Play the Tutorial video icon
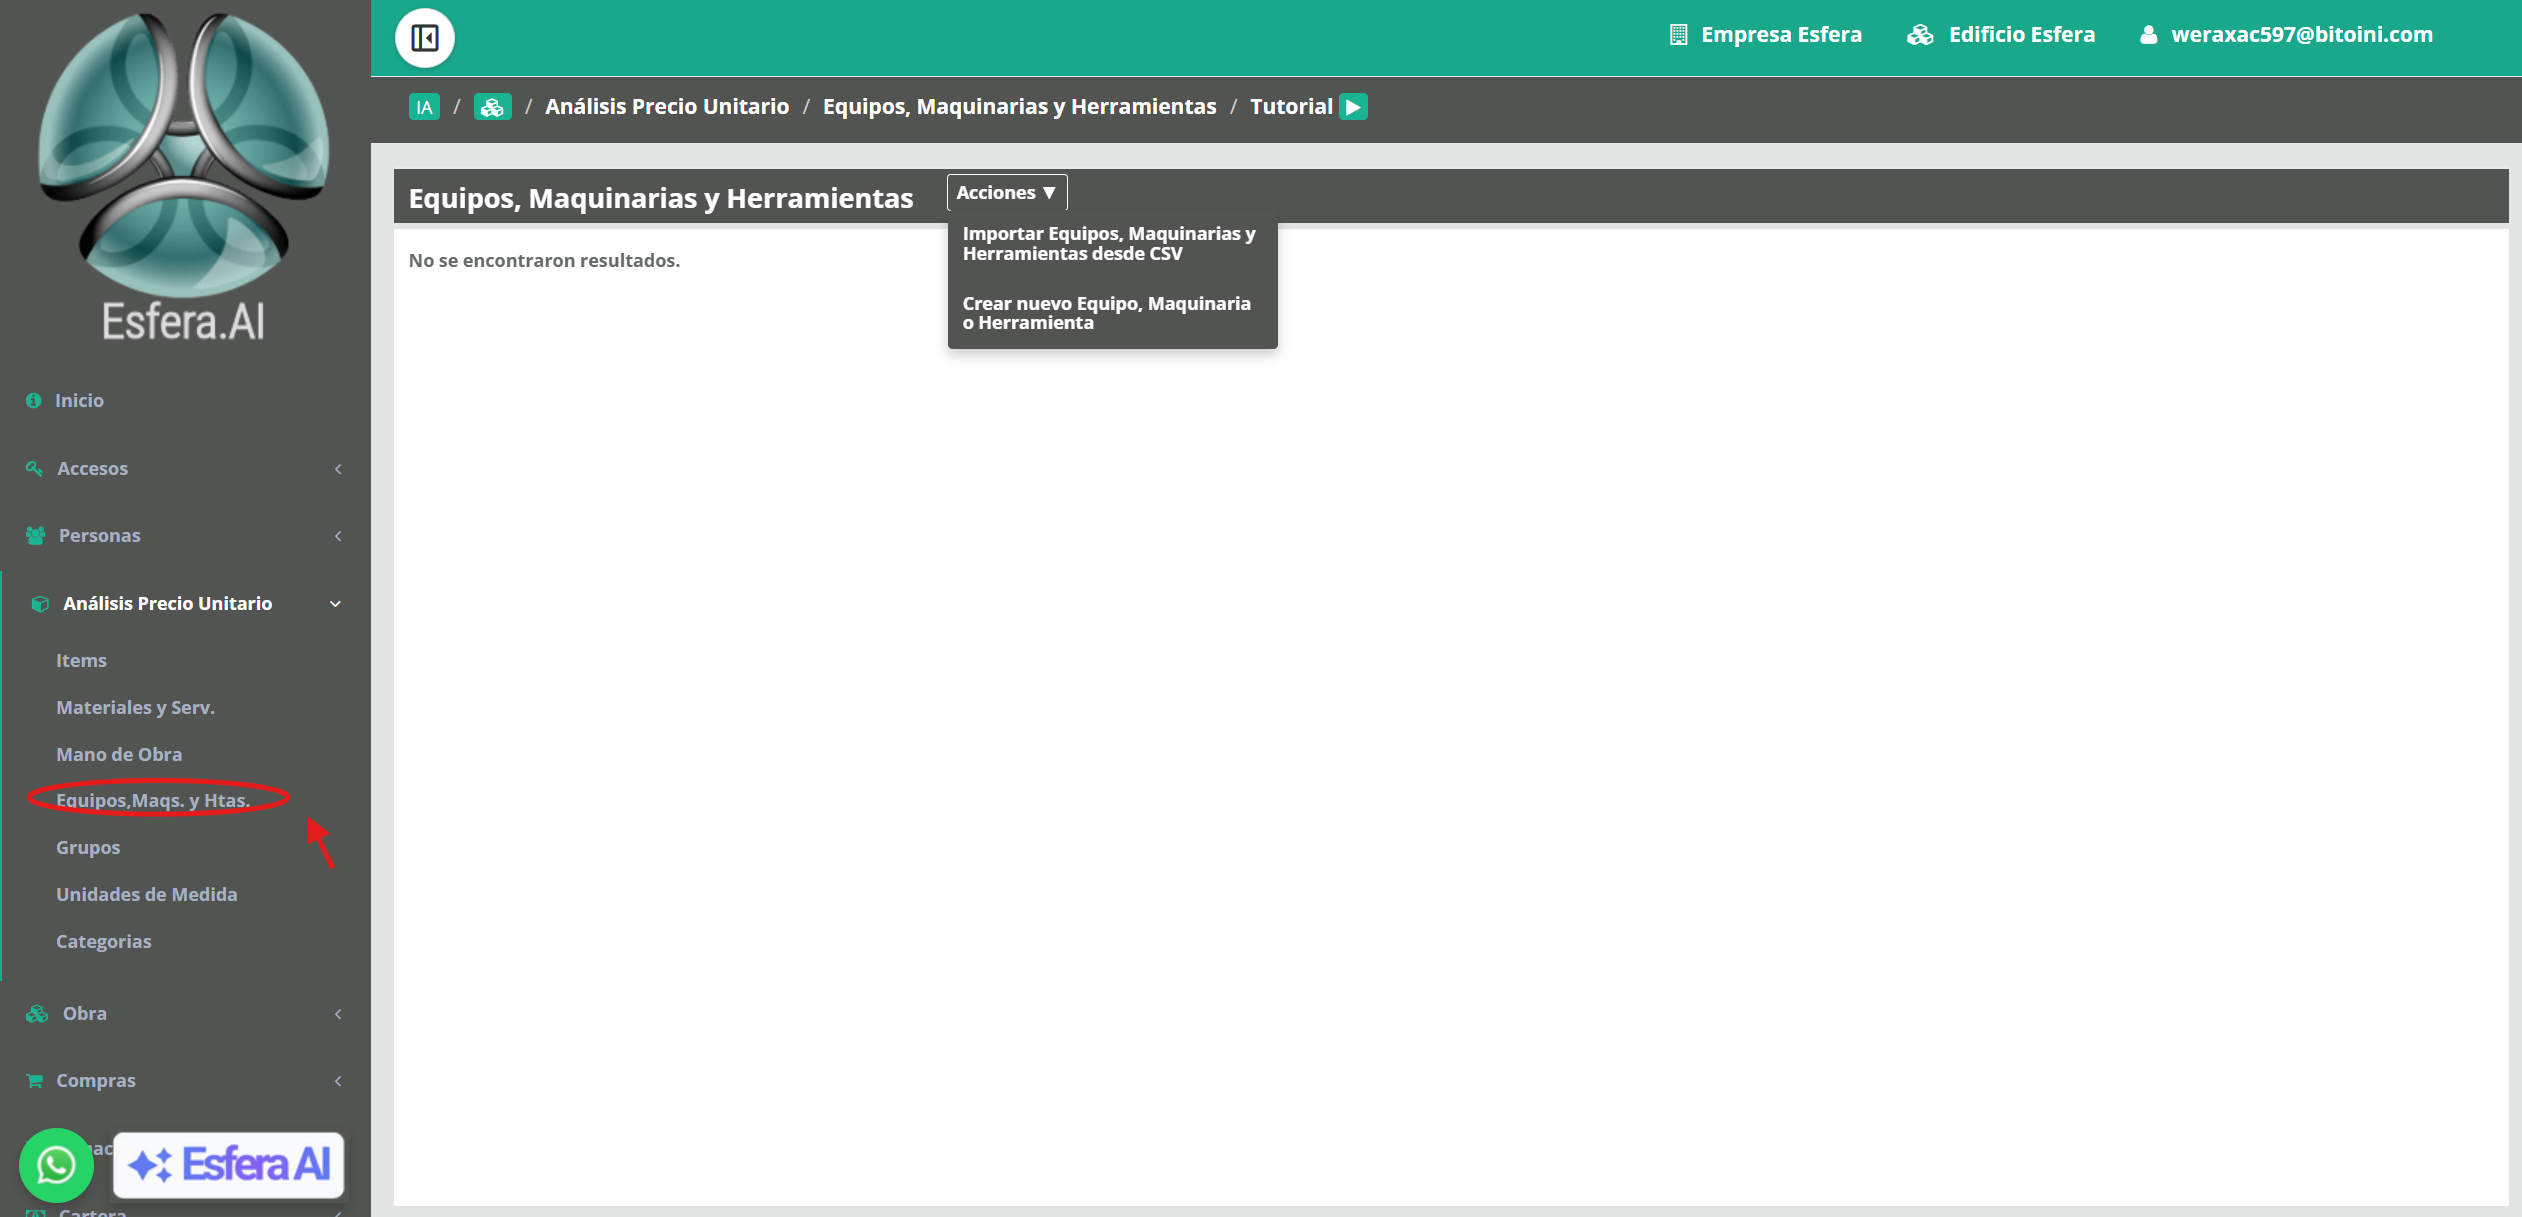 pos(1353,107)
